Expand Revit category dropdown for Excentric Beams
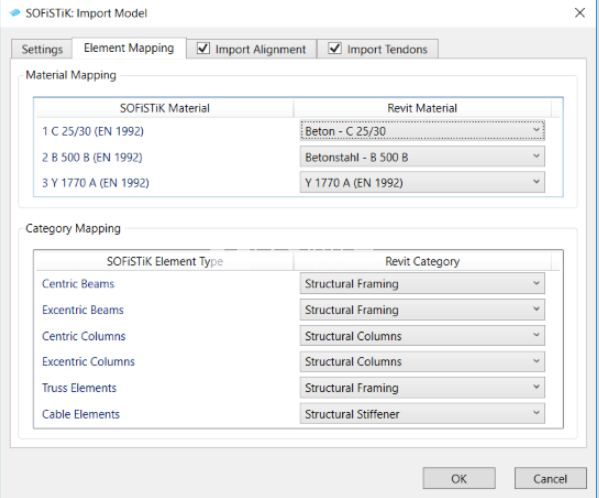599x498 pixels. 422,309
